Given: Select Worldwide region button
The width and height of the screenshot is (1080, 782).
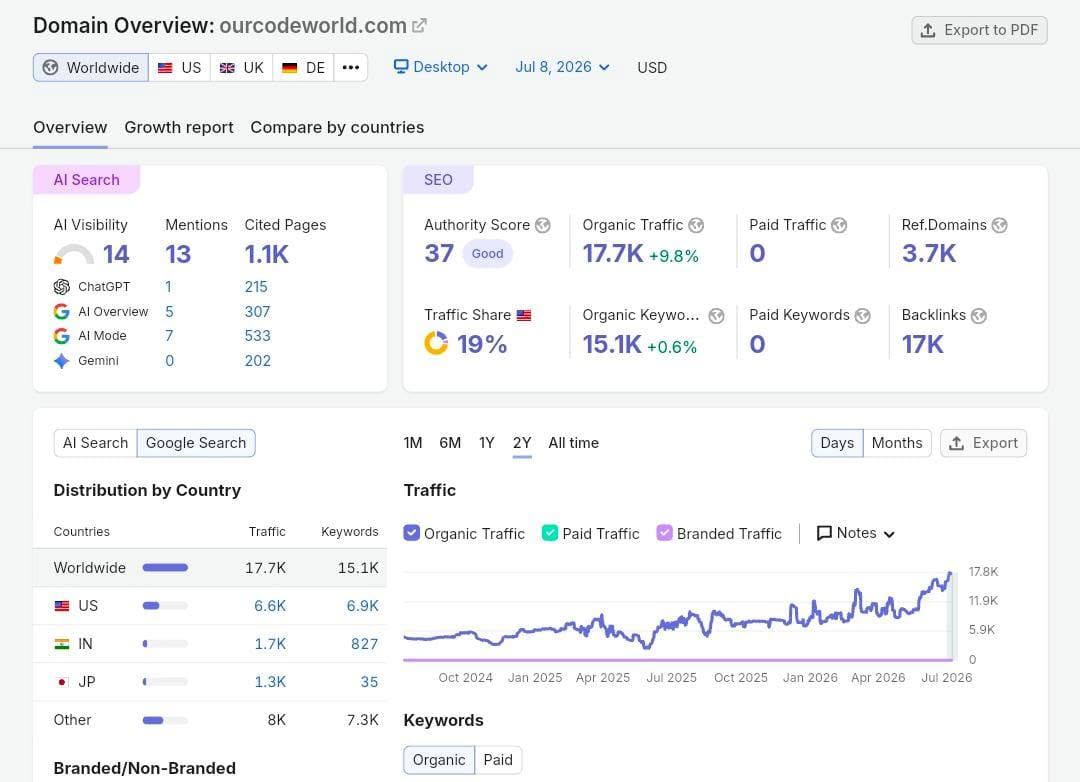Looking at the screenshot, I should point(91,68).
